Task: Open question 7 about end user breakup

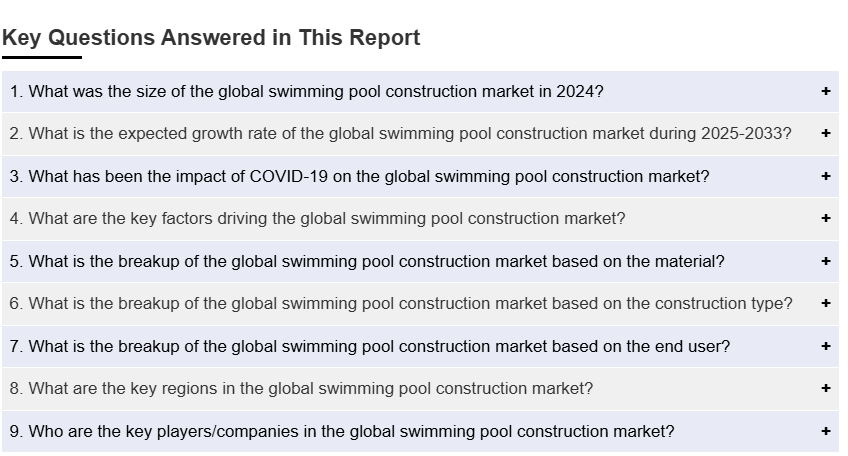Action: pos(370,346)
